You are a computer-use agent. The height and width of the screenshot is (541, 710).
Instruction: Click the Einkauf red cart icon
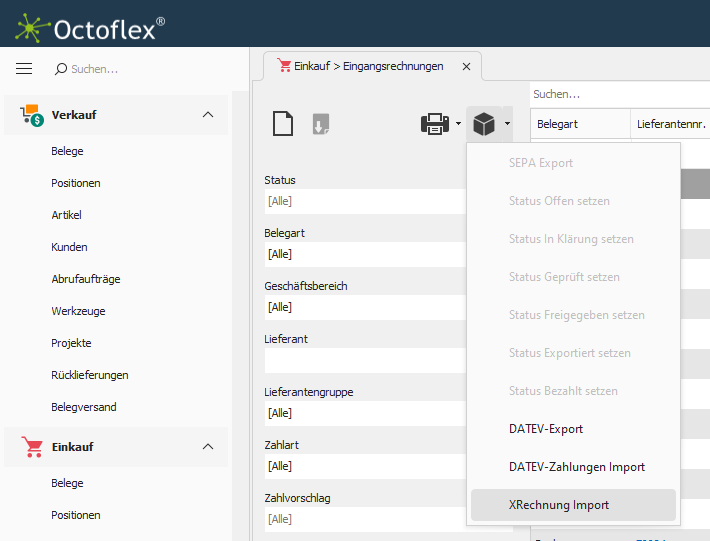pyautogui.click(x=31, y=447)
